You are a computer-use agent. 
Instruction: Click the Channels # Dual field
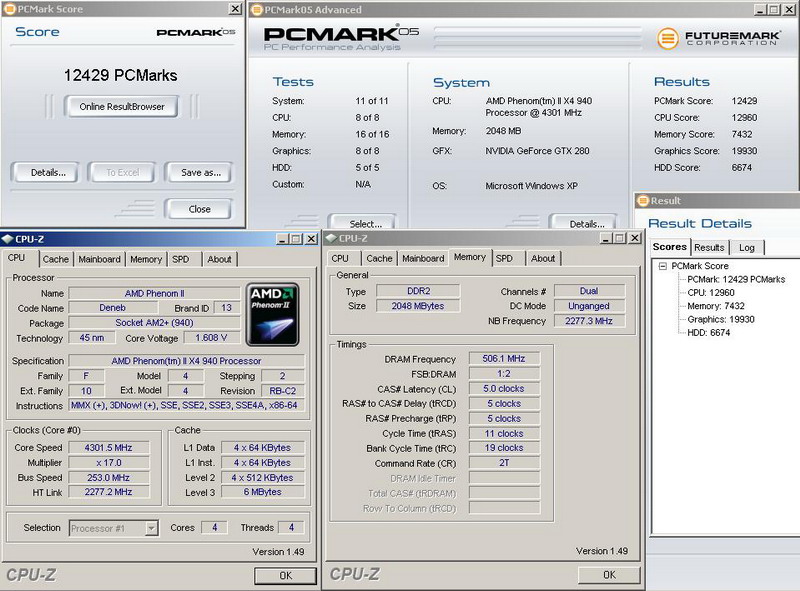tap(589, 291)
